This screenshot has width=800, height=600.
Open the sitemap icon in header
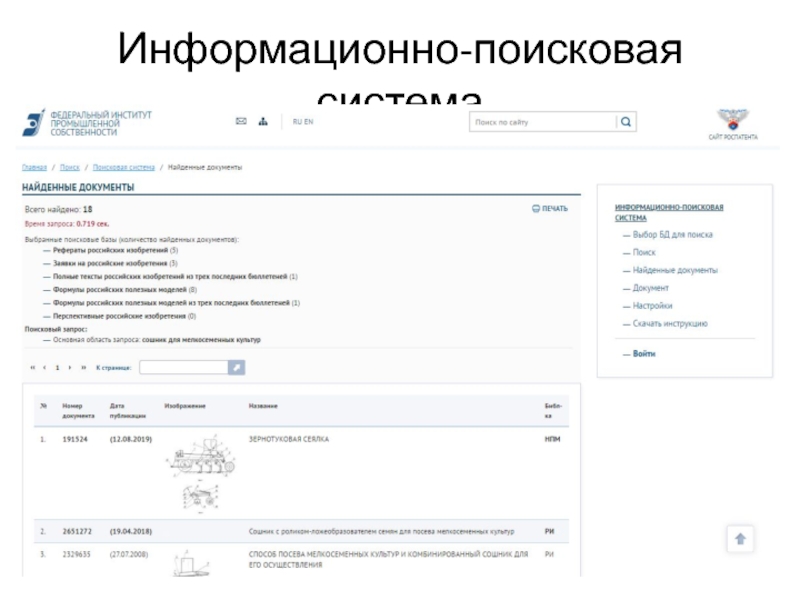263,122
